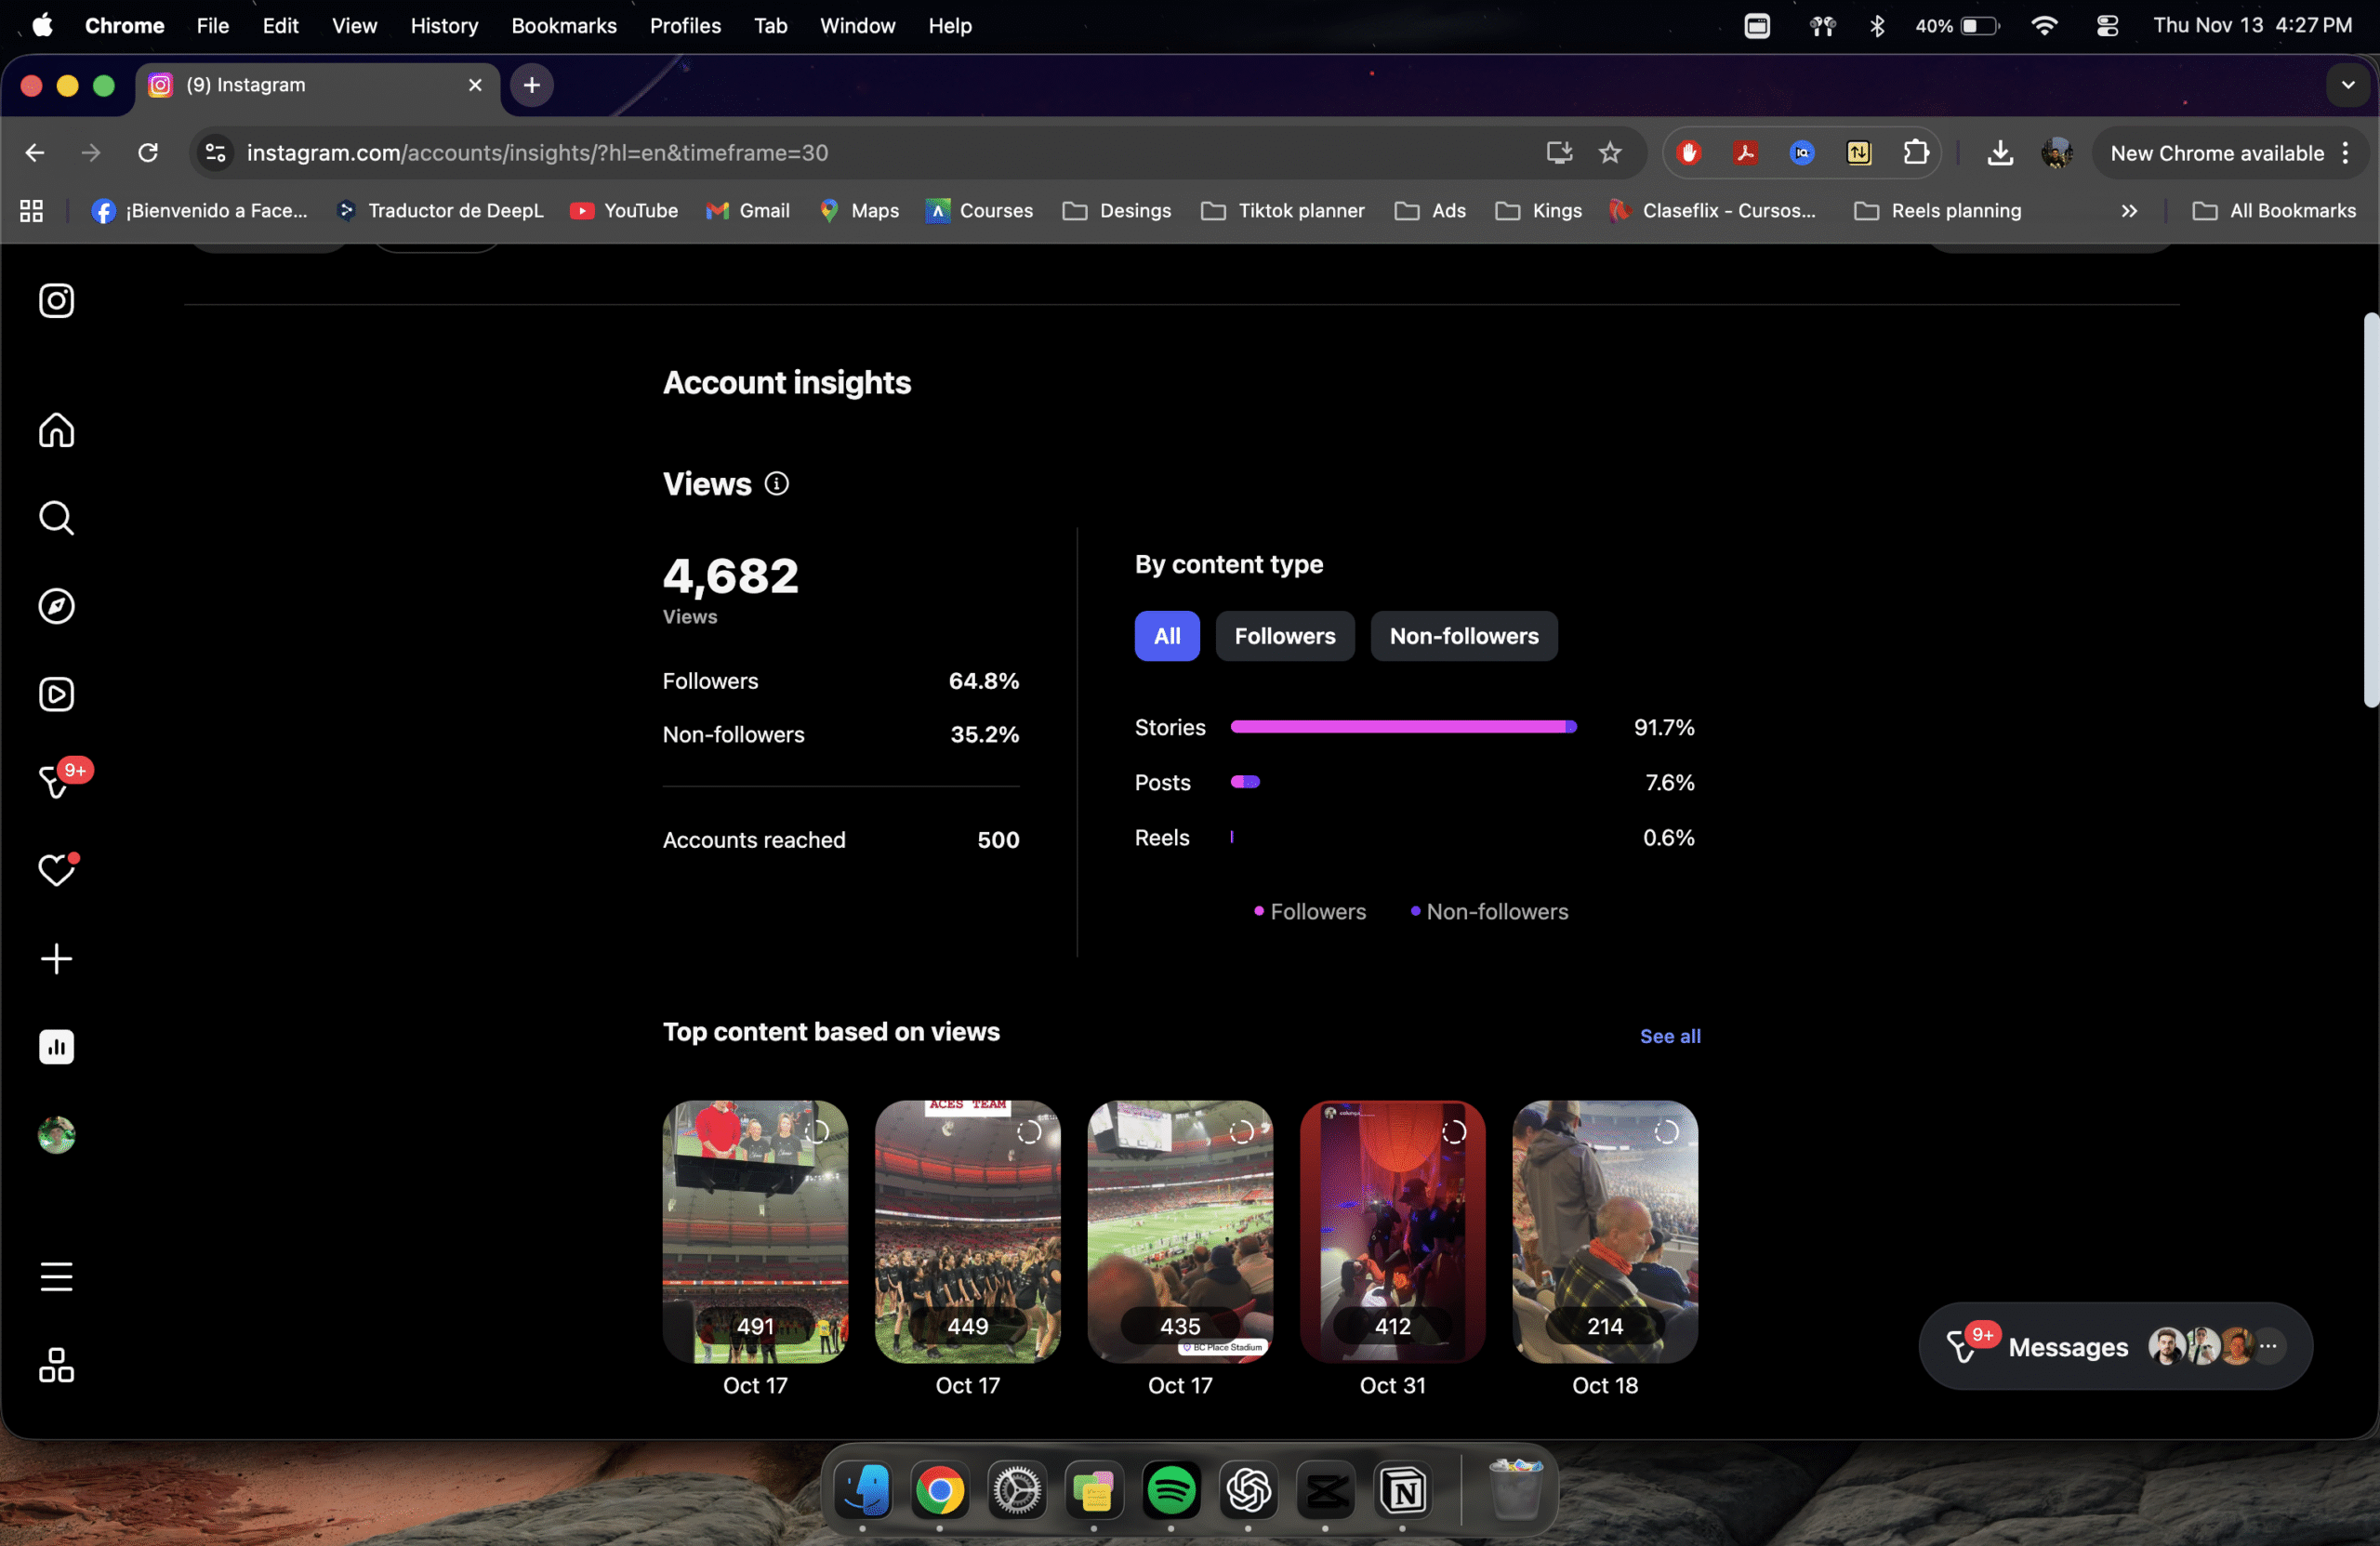Click the Stories percentage bar

pos(1402,727)
